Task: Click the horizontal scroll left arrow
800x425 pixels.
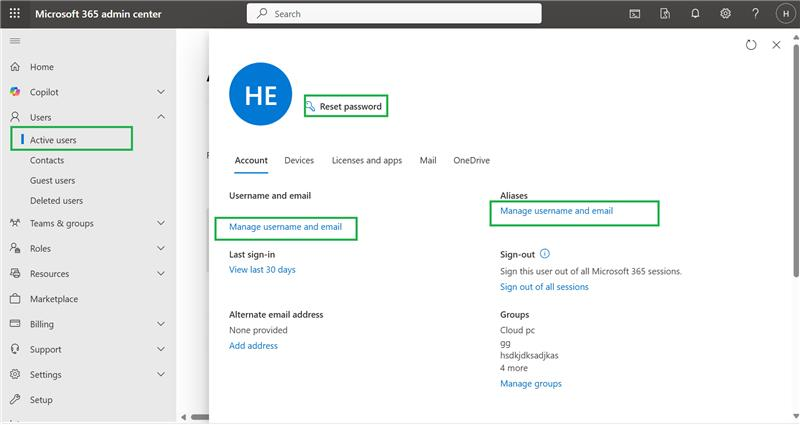Action: 184,417
